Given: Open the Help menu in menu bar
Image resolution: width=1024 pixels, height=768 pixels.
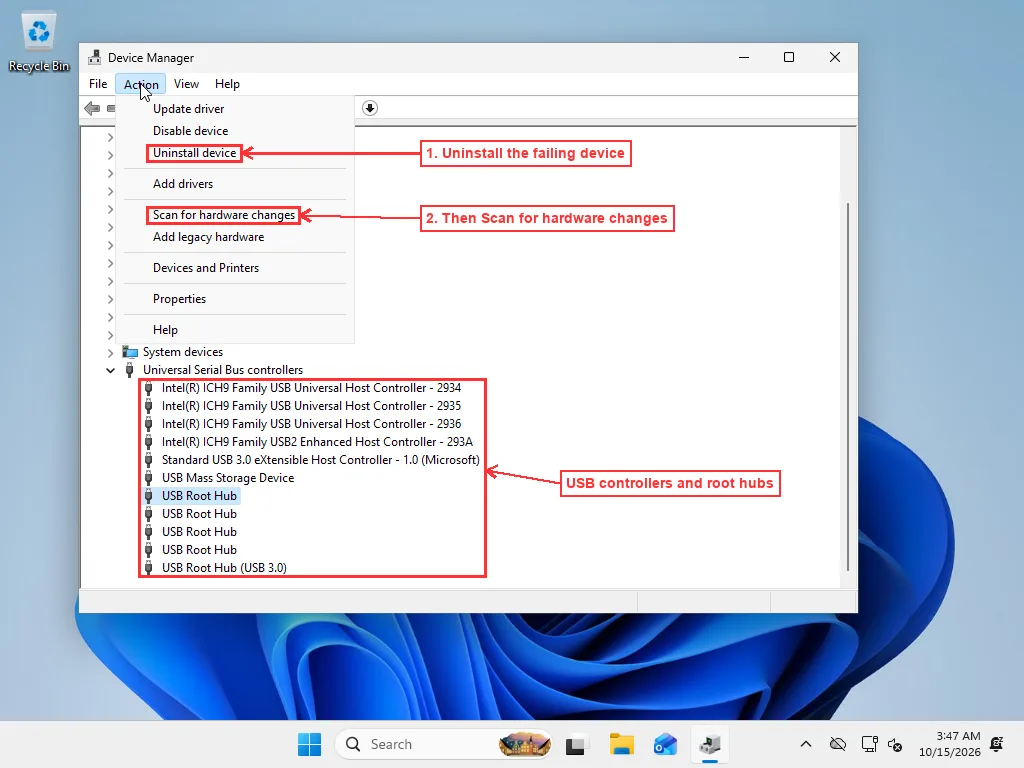Looking at the screenshot, I should point(227,84).
